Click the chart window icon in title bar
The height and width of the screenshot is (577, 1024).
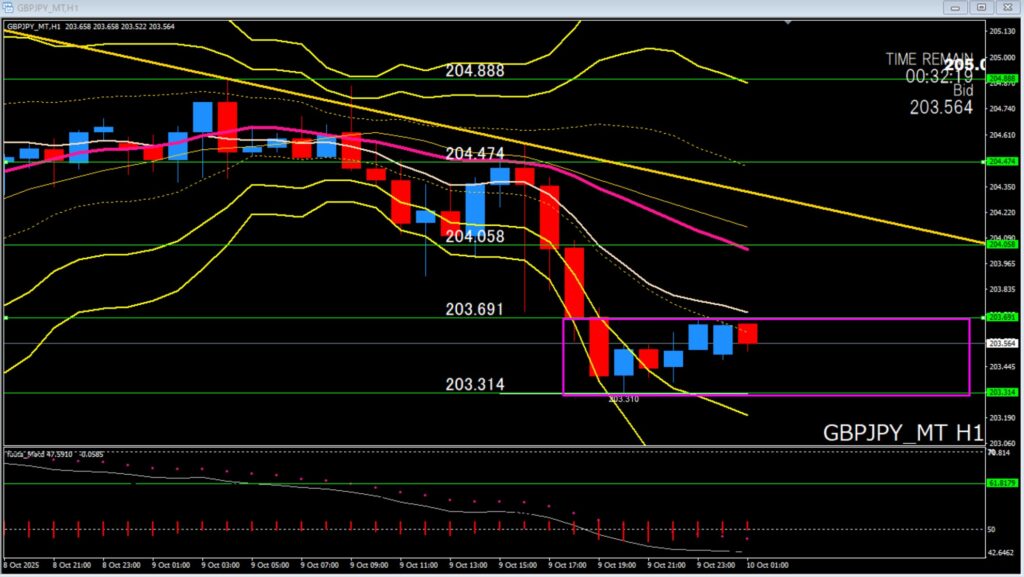8,7
